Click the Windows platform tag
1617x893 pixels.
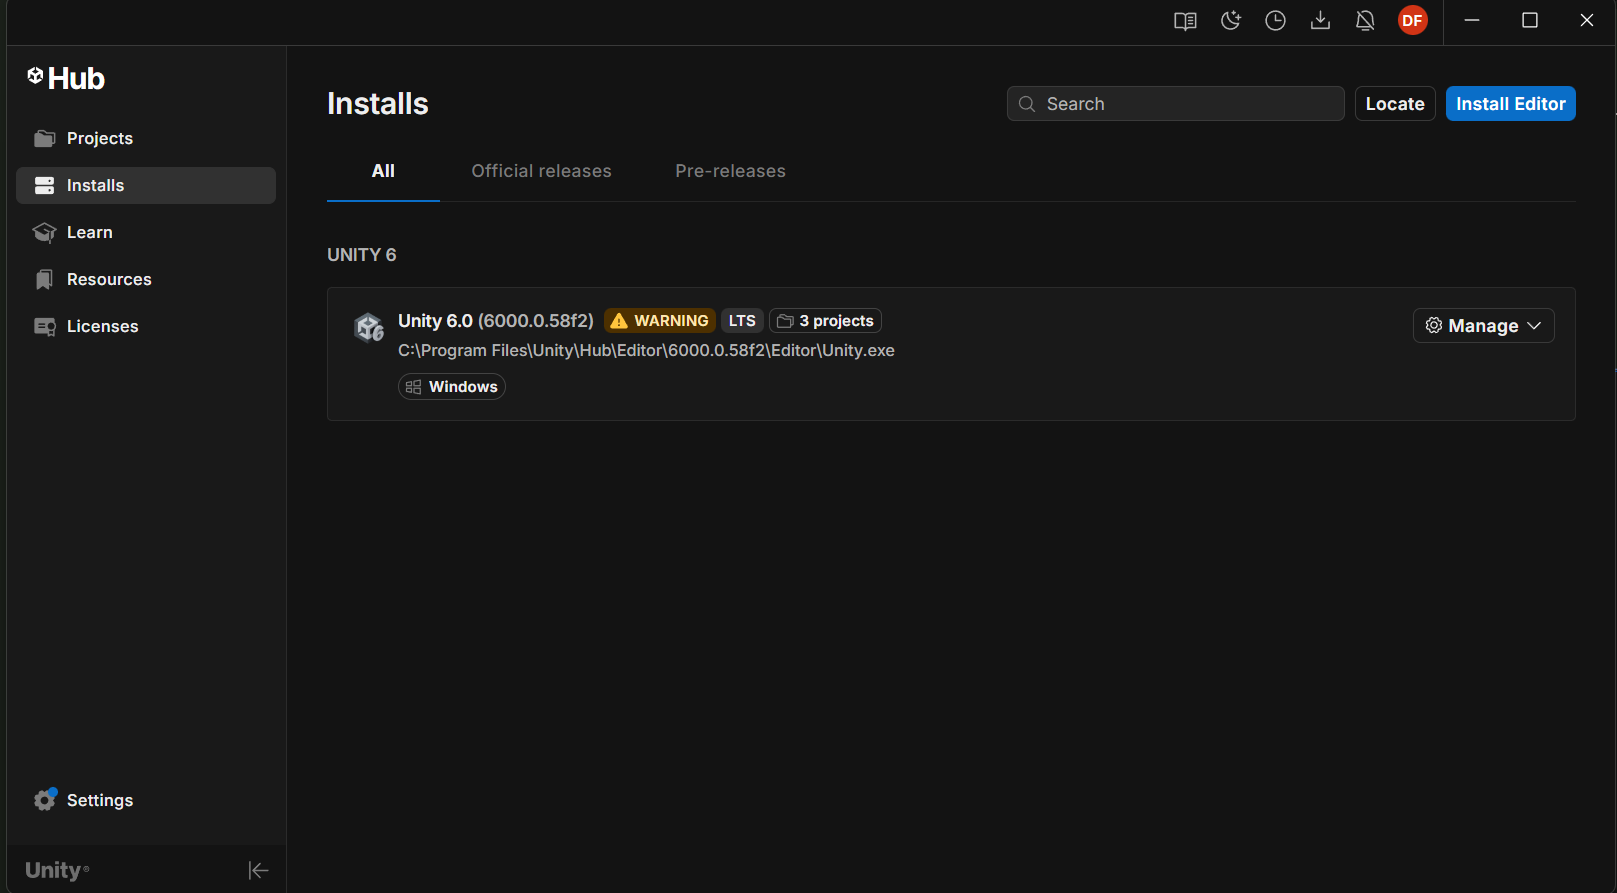pyautogui.click(x=452, y=387)
